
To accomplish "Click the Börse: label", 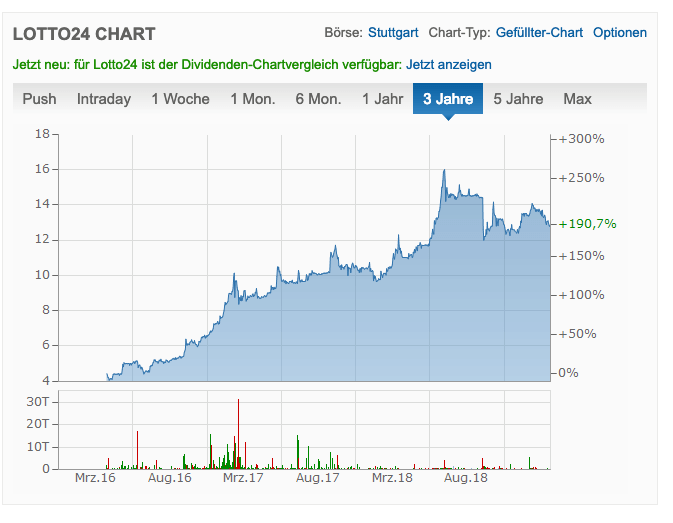I will (343, 33).
